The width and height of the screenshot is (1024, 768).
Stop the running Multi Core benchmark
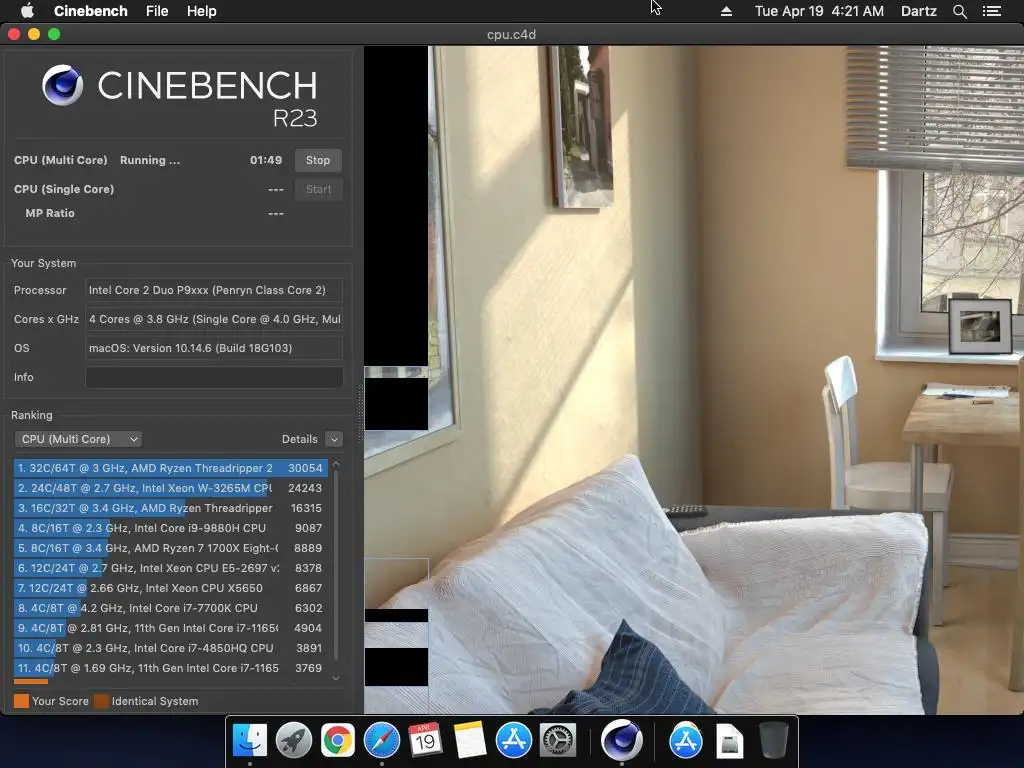[317, 160]
